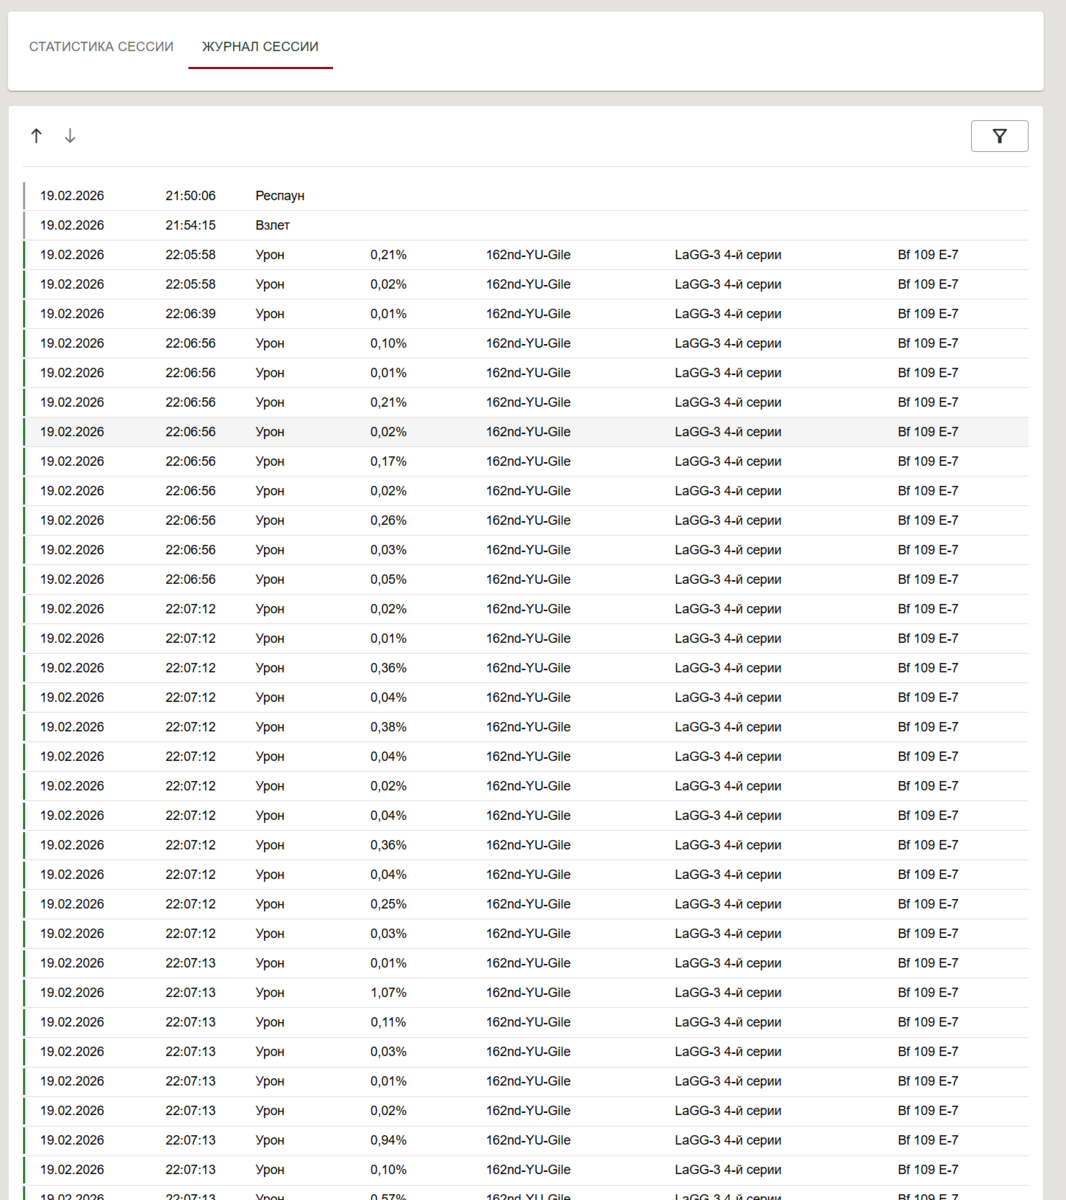Click the 0,25% damage value
Image resolution: width=1066 pixels, height=1200 pixels.
(x=388, y=904)
